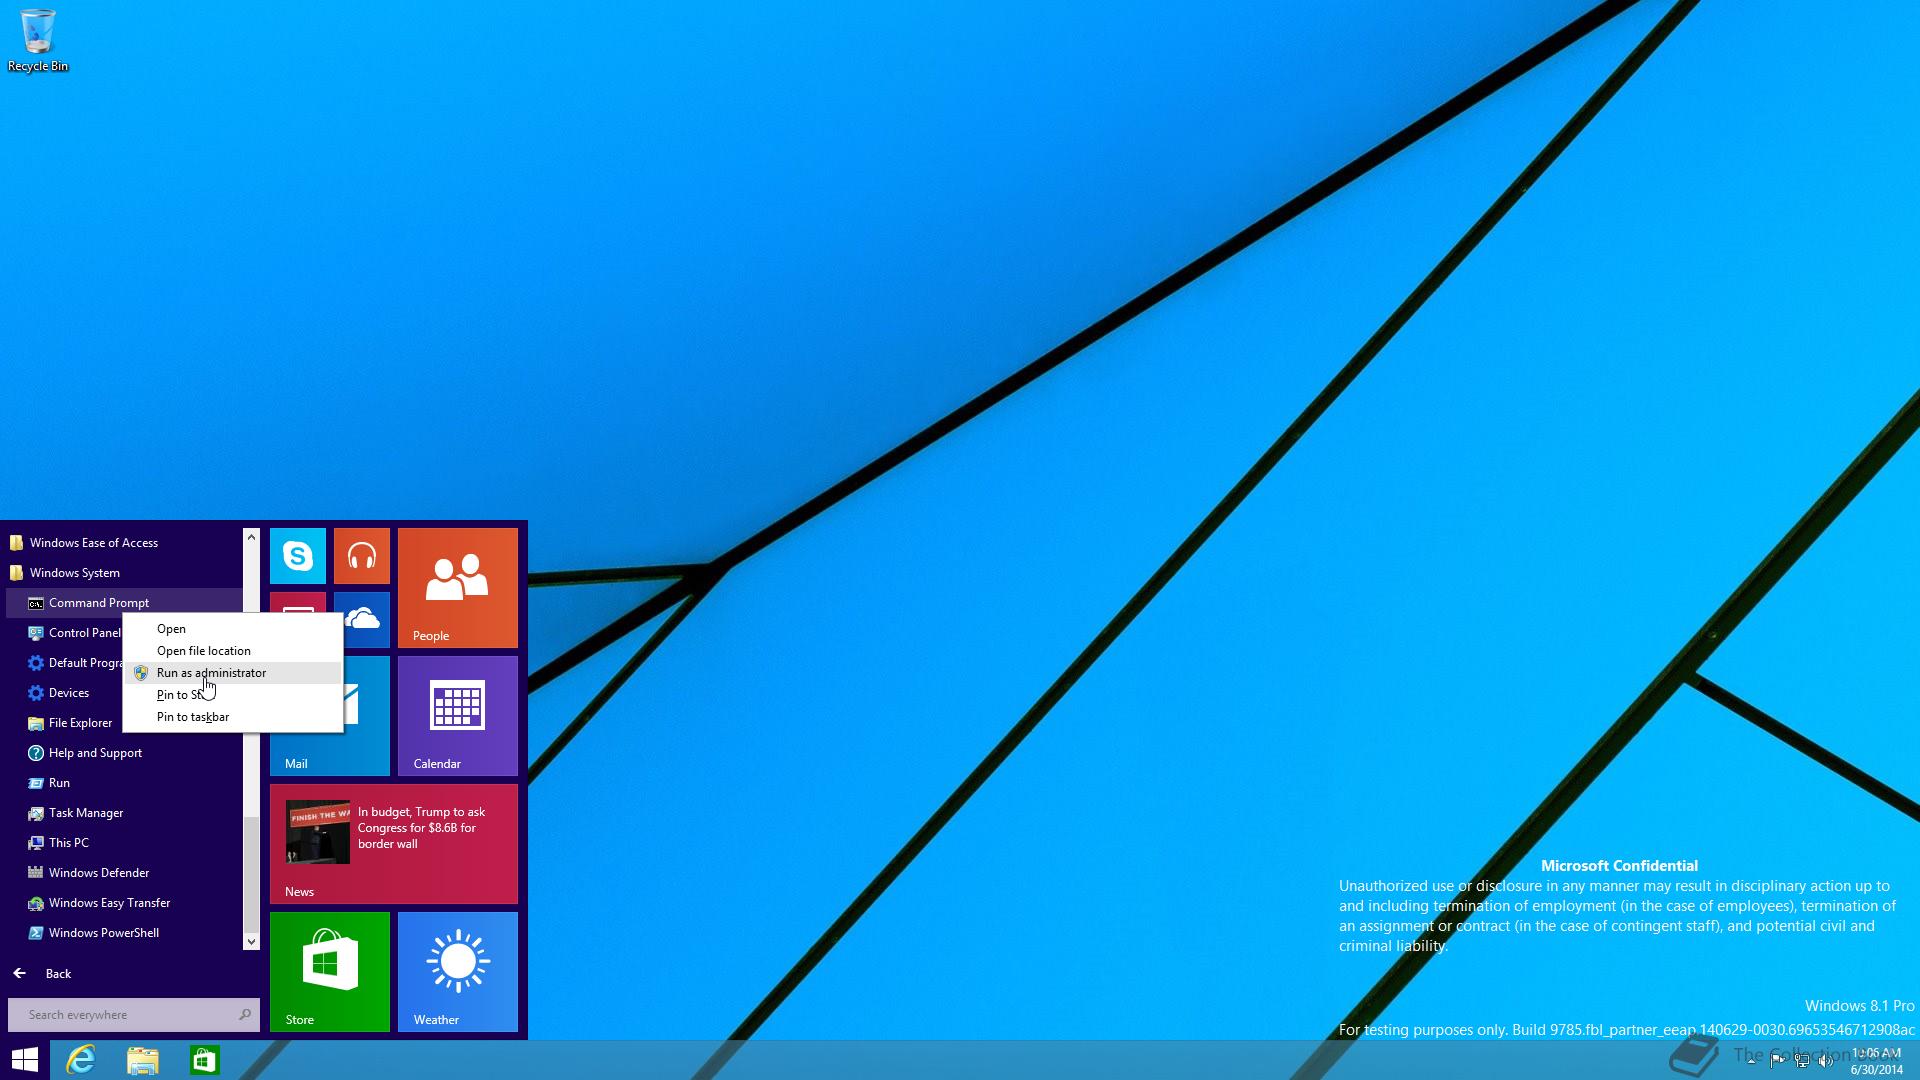This screenshot has width=1920, height=1080.
Task: Open Control Panel from the app list
Action: pyautogui.click(x=74, y=633)
